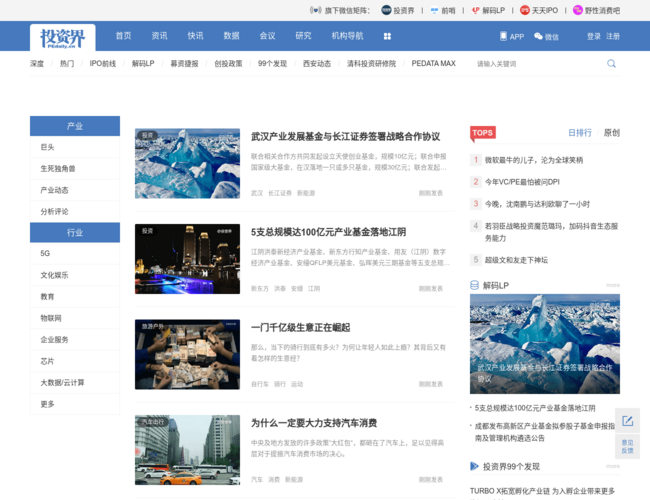Viewport: 650px width, 500px height.
Task: Focus the keyword search input field
Action: 539,64
